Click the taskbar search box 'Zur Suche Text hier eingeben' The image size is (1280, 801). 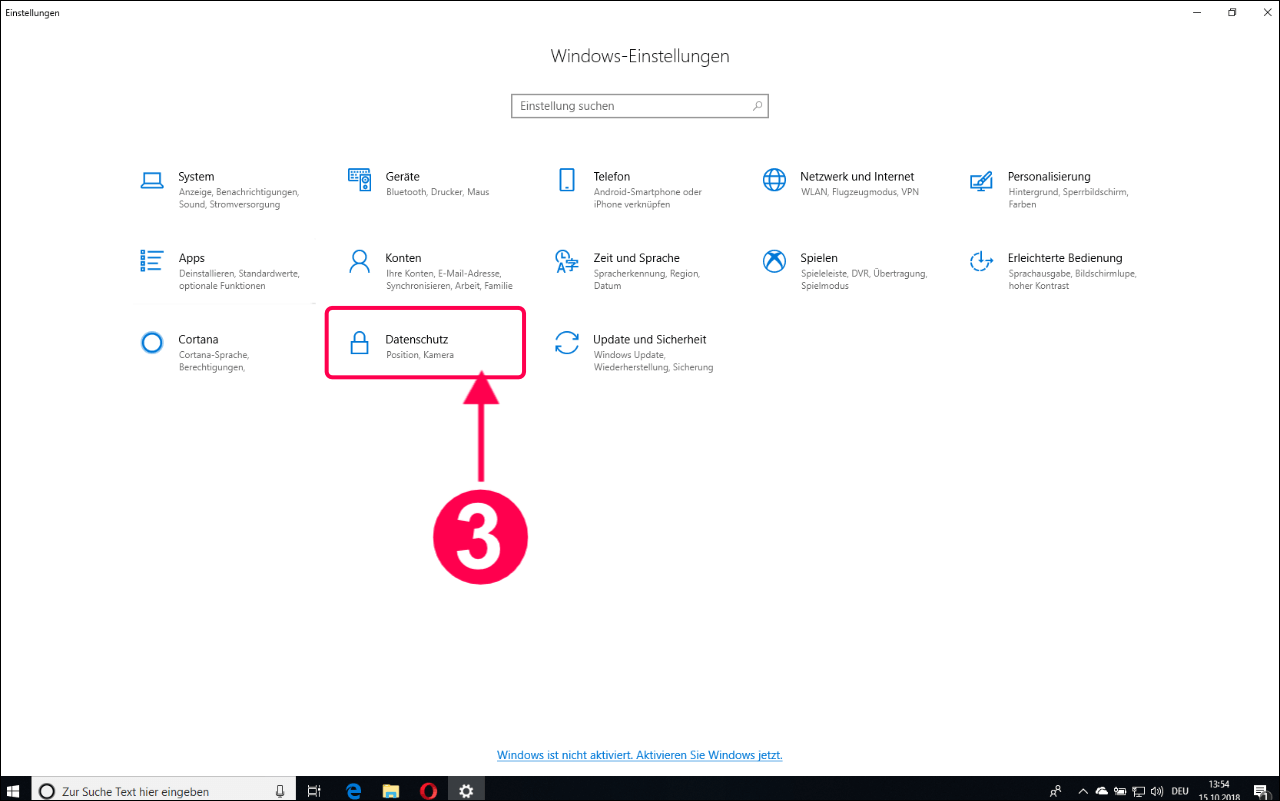point(163,790)
